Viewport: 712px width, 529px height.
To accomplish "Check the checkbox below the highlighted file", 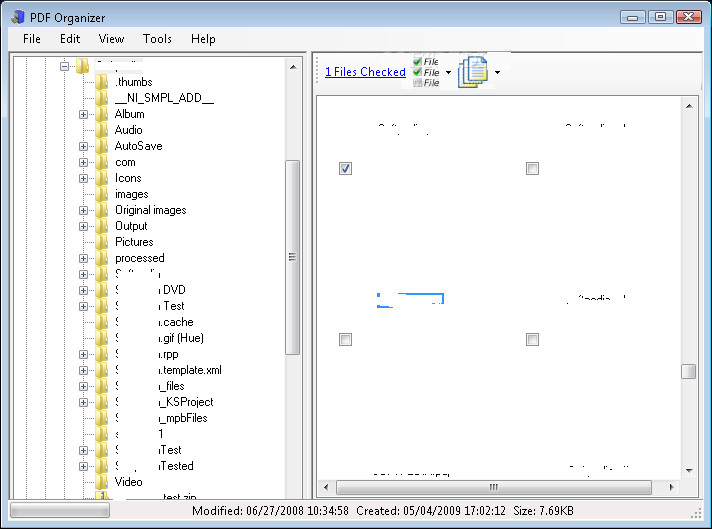I will 345,339.
